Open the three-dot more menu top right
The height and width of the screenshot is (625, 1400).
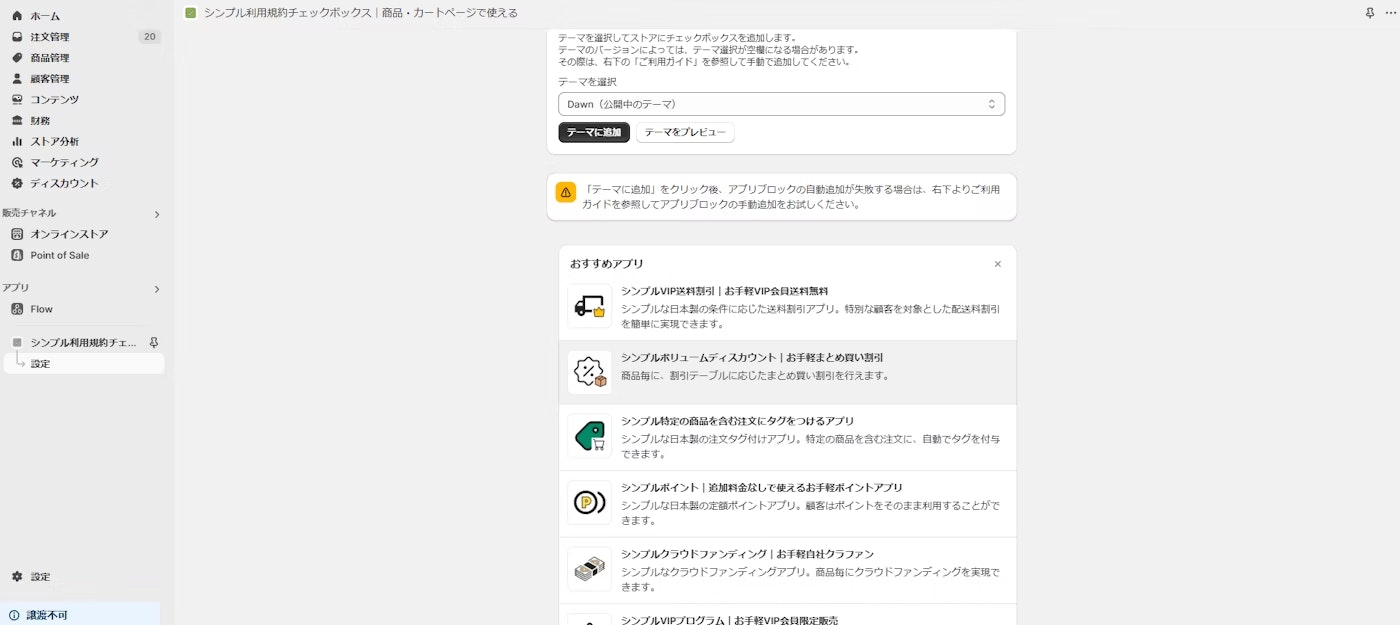1390,13
